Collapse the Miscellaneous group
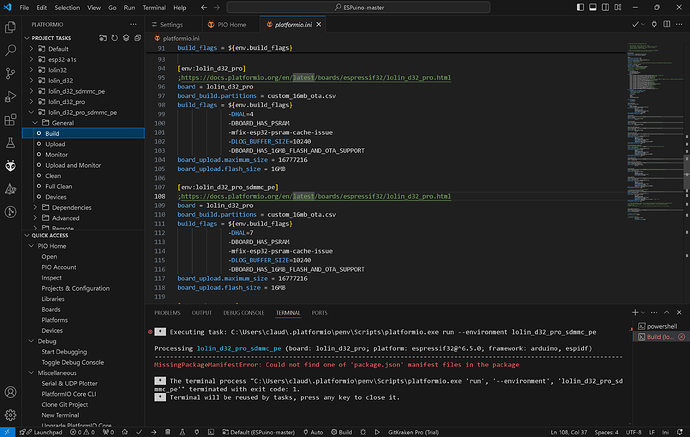 coord(31,373)
